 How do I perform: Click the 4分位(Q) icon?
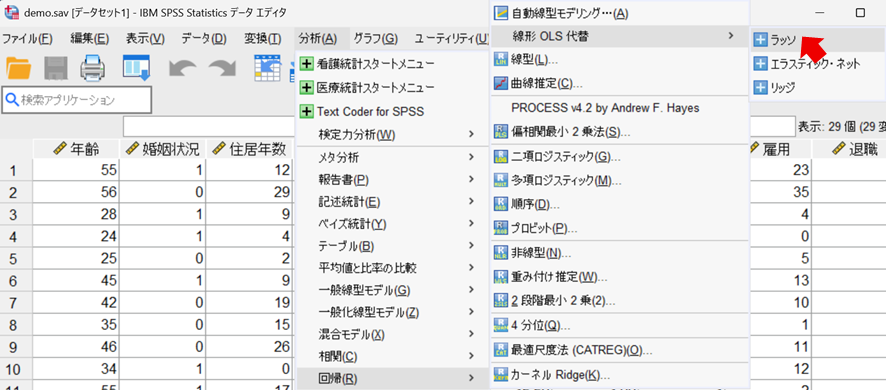click(501, 326)
